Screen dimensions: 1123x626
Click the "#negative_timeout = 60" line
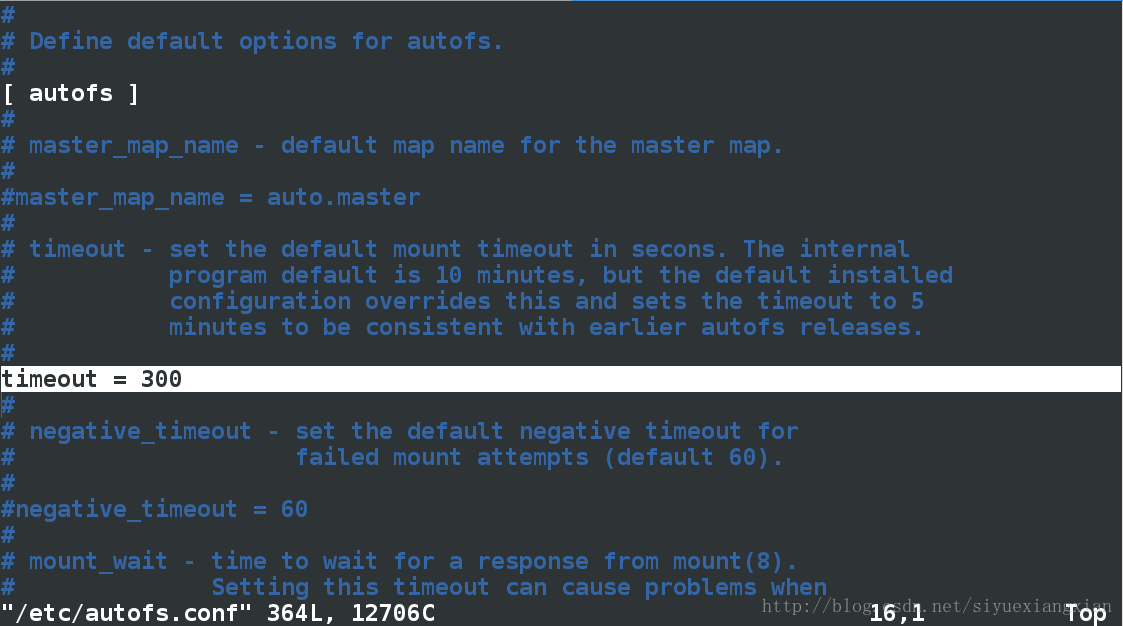tap(155, 510)
